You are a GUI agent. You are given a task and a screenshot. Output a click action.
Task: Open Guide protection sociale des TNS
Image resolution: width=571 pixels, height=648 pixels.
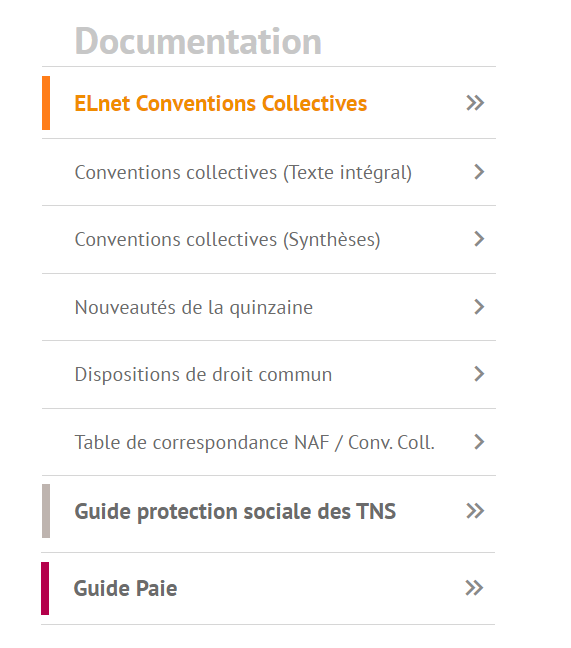235,512
